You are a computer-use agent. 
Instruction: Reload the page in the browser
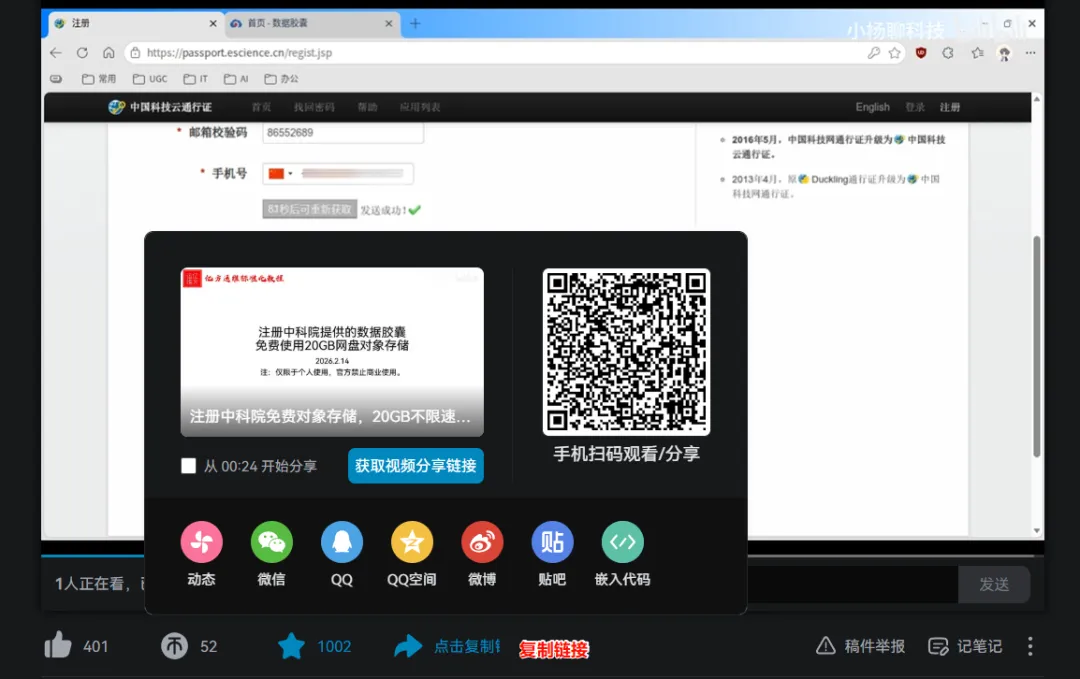click(x=82, y=52)
